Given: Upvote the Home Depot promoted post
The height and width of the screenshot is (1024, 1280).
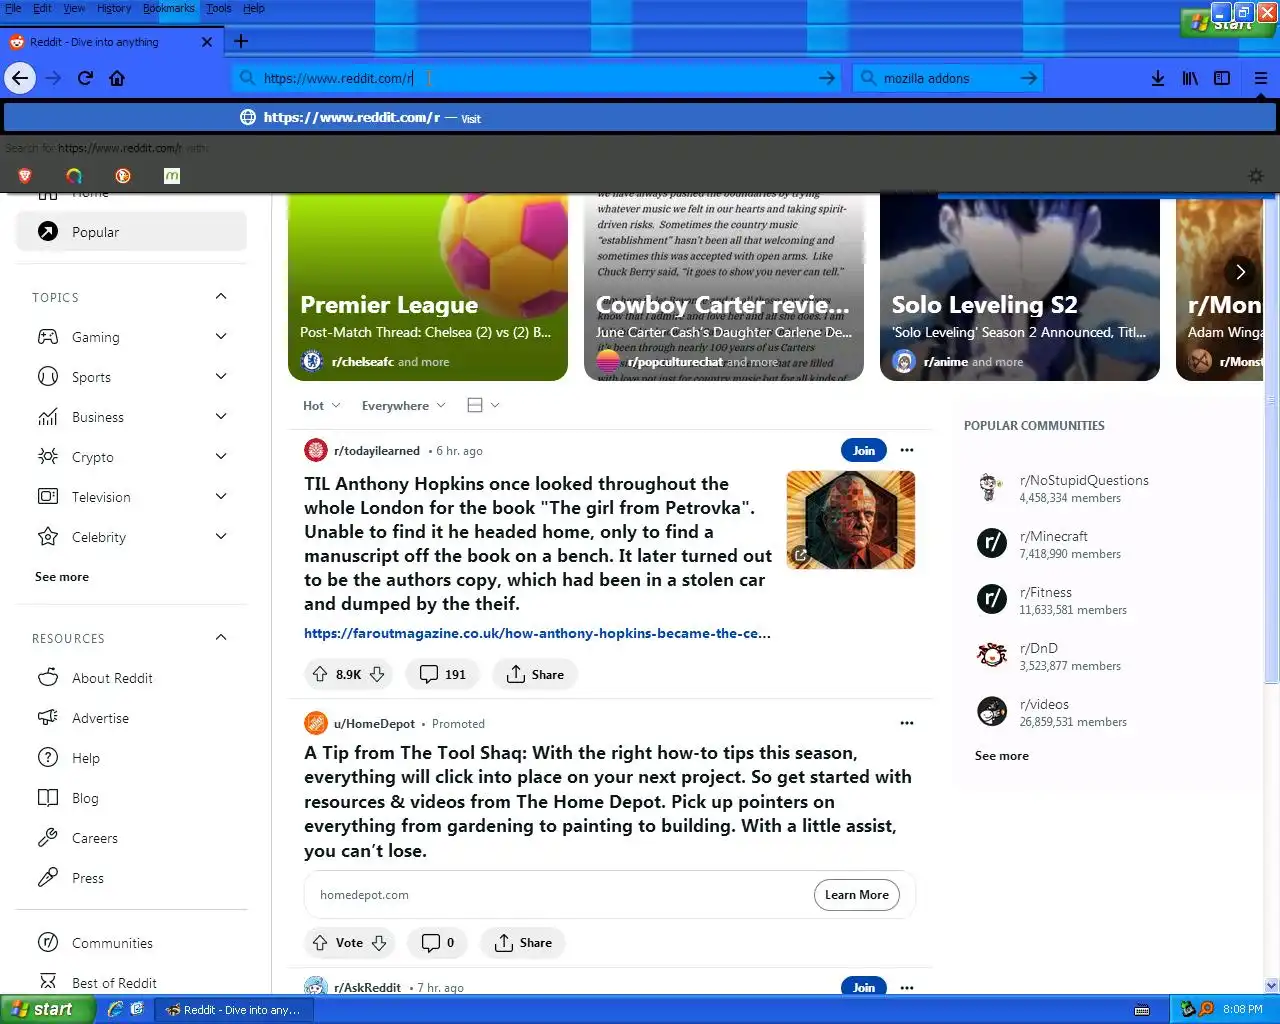Looking at the screenshot, I should pos(320,943).
